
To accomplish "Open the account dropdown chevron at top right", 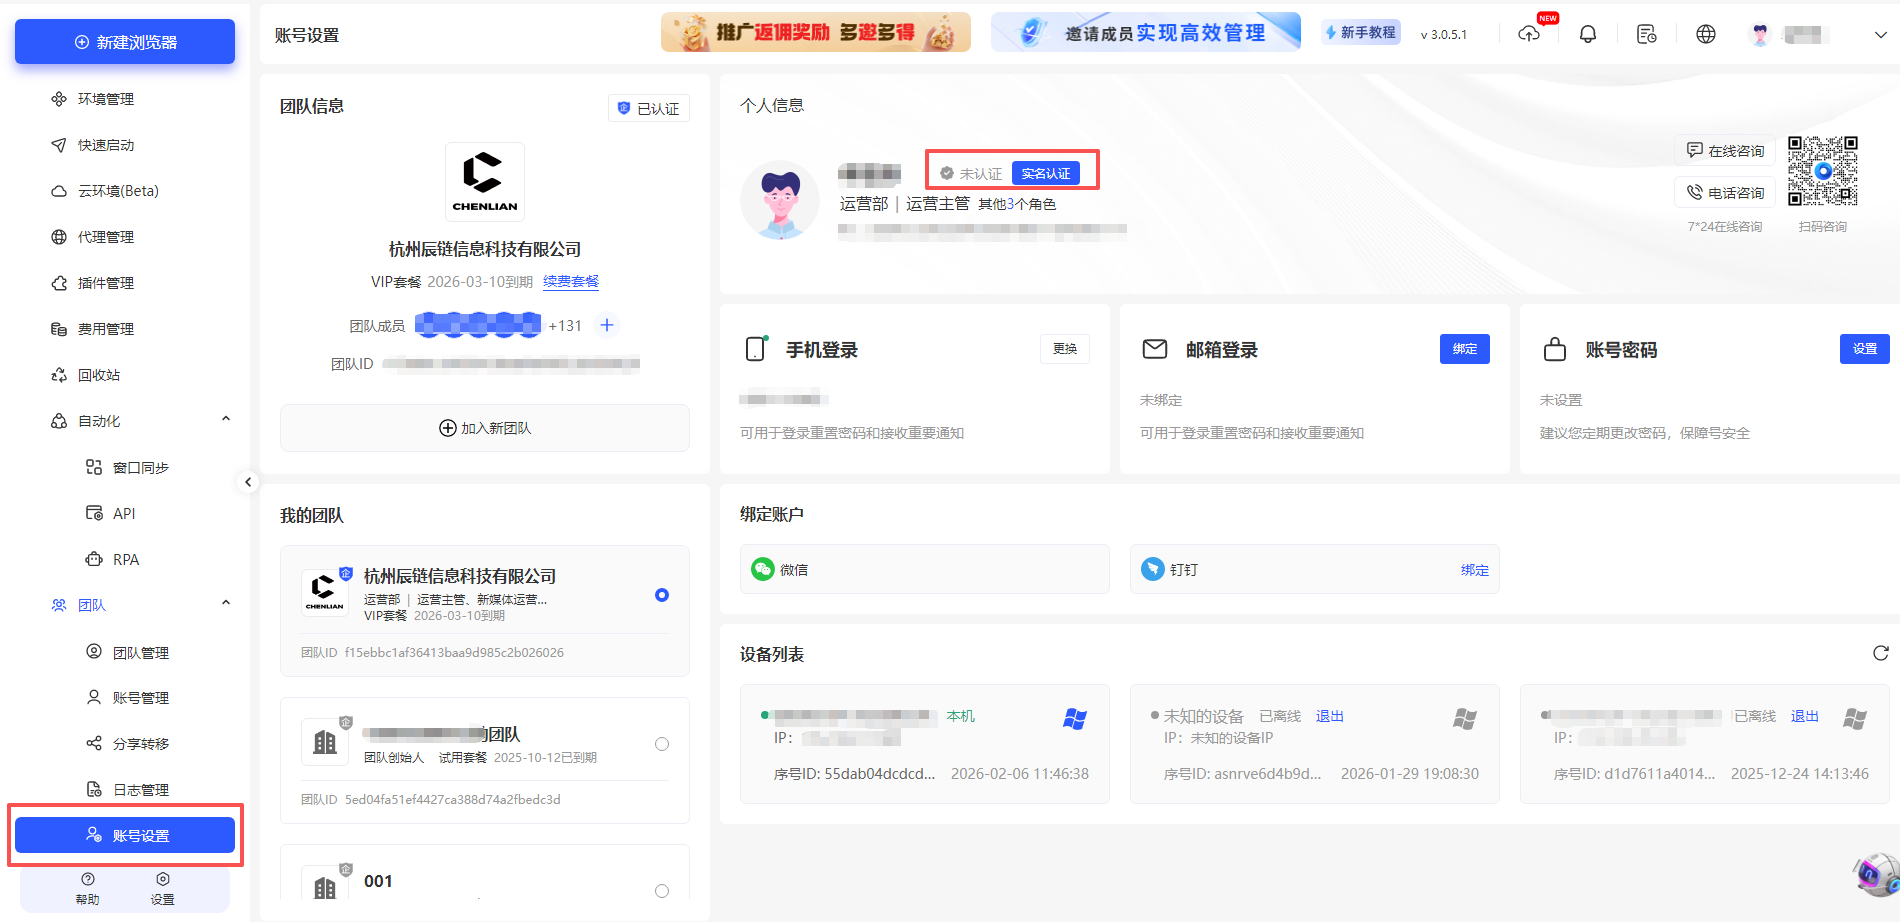I will (x=1881, y=33).
